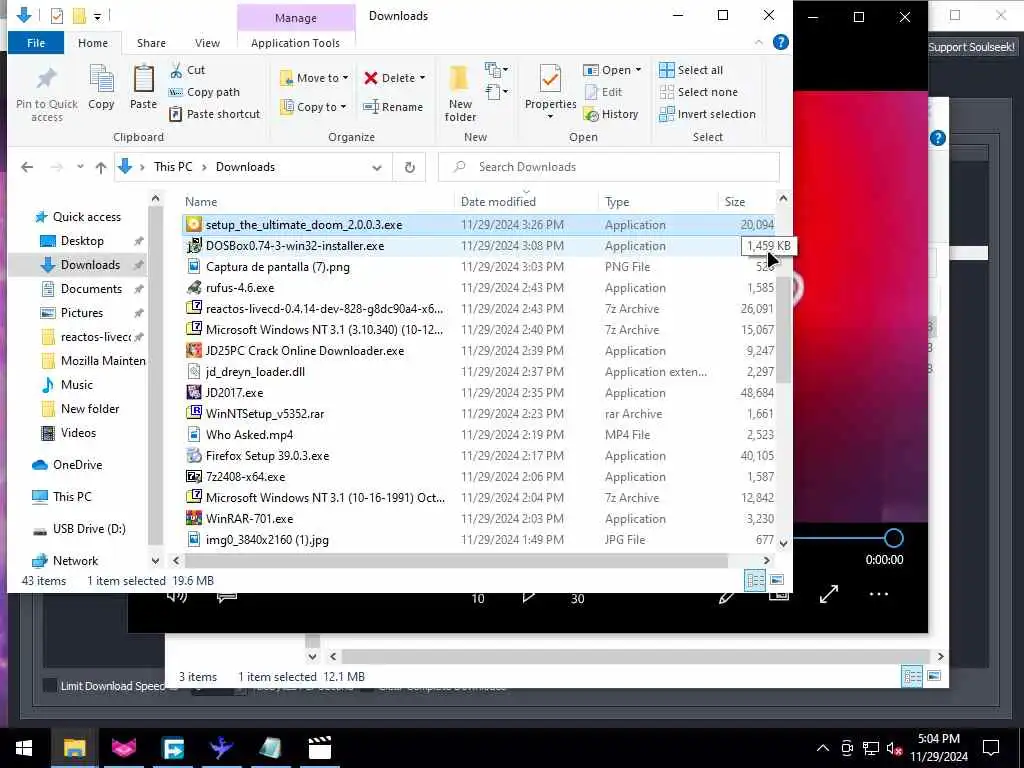The image size is (1024, 768).
Task: Click the edit pencil icon in video player
Action: point(726,597)
